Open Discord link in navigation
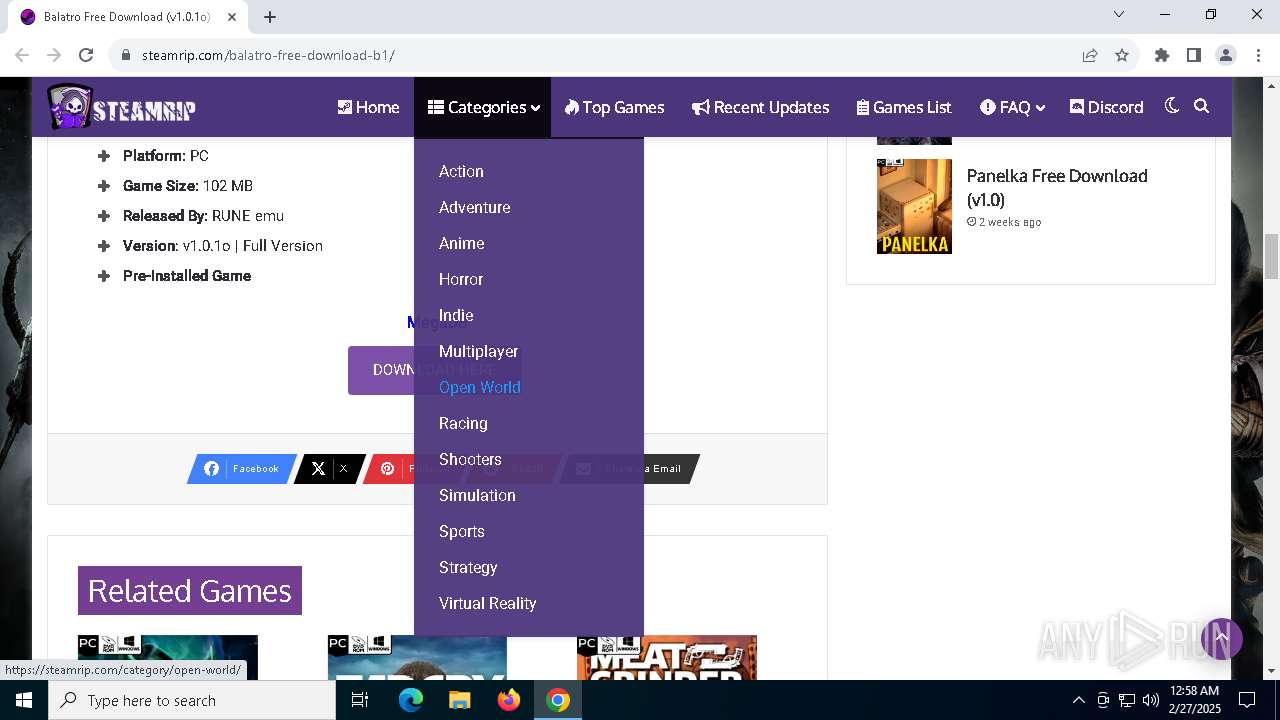This screenshot has width=1280, height=720. [x=1106, y=107]
